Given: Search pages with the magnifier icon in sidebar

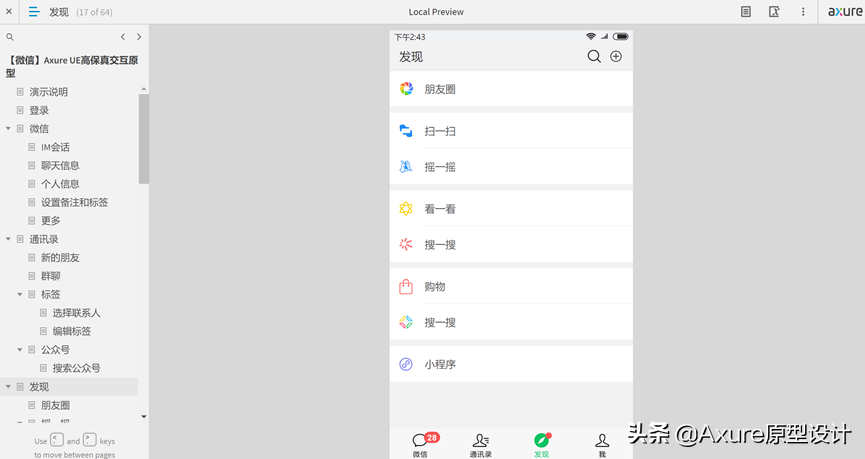Looking at the screenshot, I should coord(10,37).
